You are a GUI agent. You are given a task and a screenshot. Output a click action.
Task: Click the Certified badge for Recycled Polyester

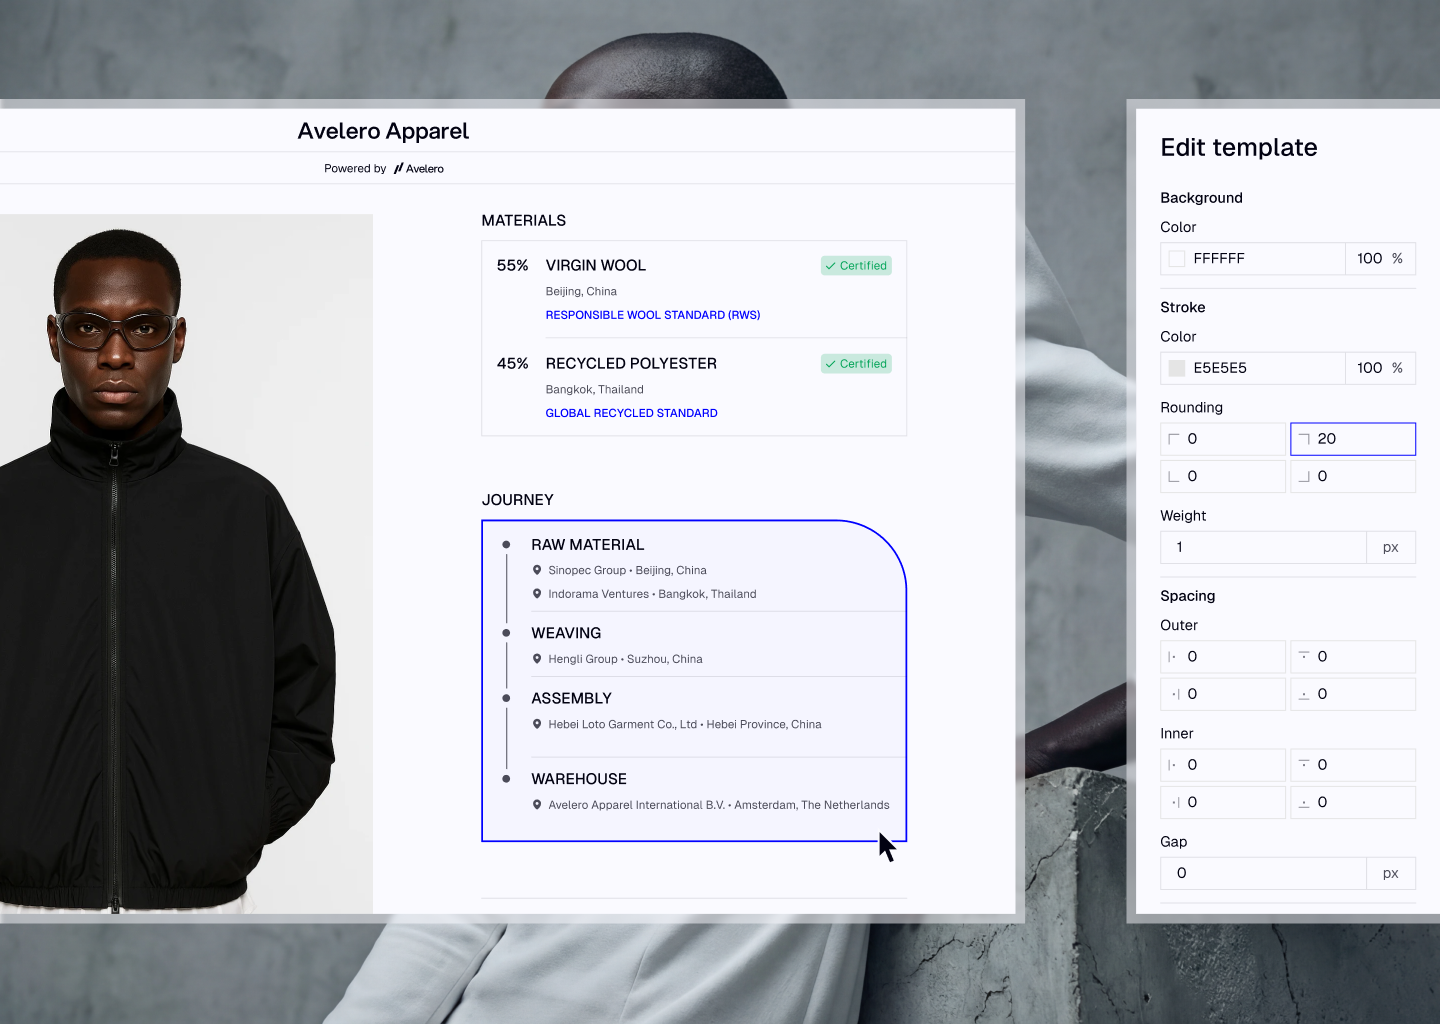pos(857,364)
